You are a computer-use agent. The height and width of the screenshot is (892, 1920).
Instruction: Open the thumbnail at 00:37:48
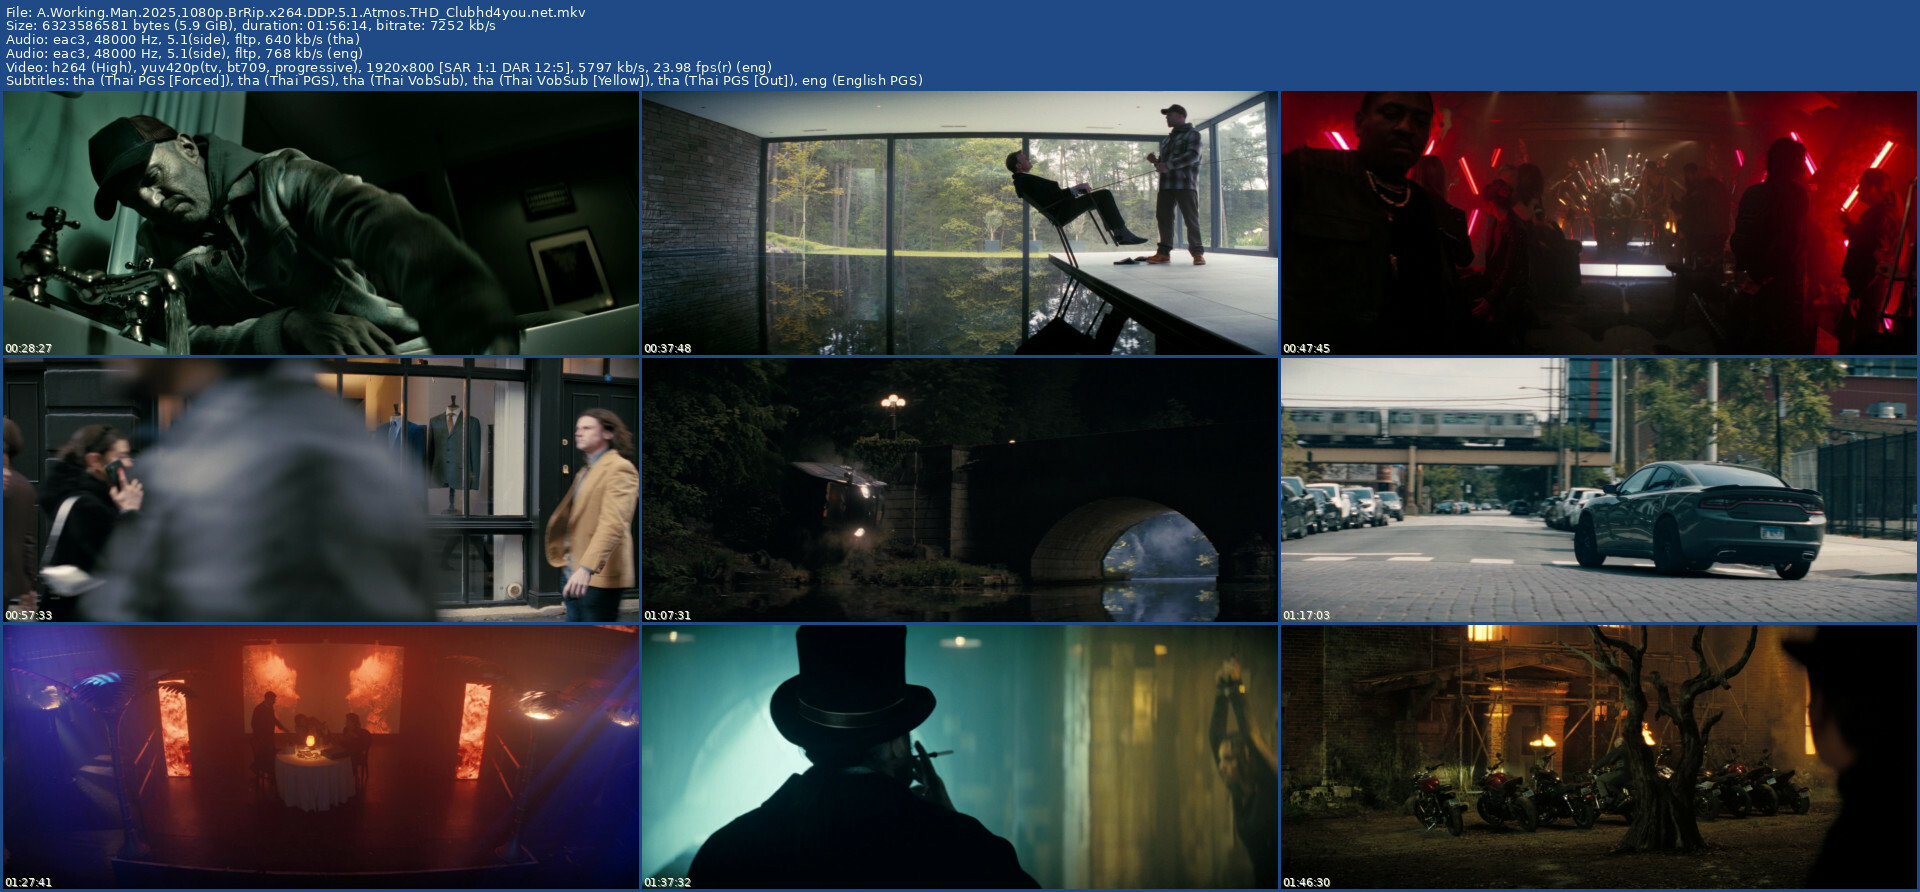[x=960, y=223]
